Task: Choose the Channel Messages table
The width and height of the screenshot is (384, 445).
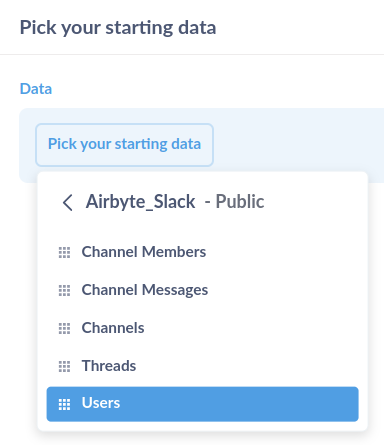Action: click(202, 290)
